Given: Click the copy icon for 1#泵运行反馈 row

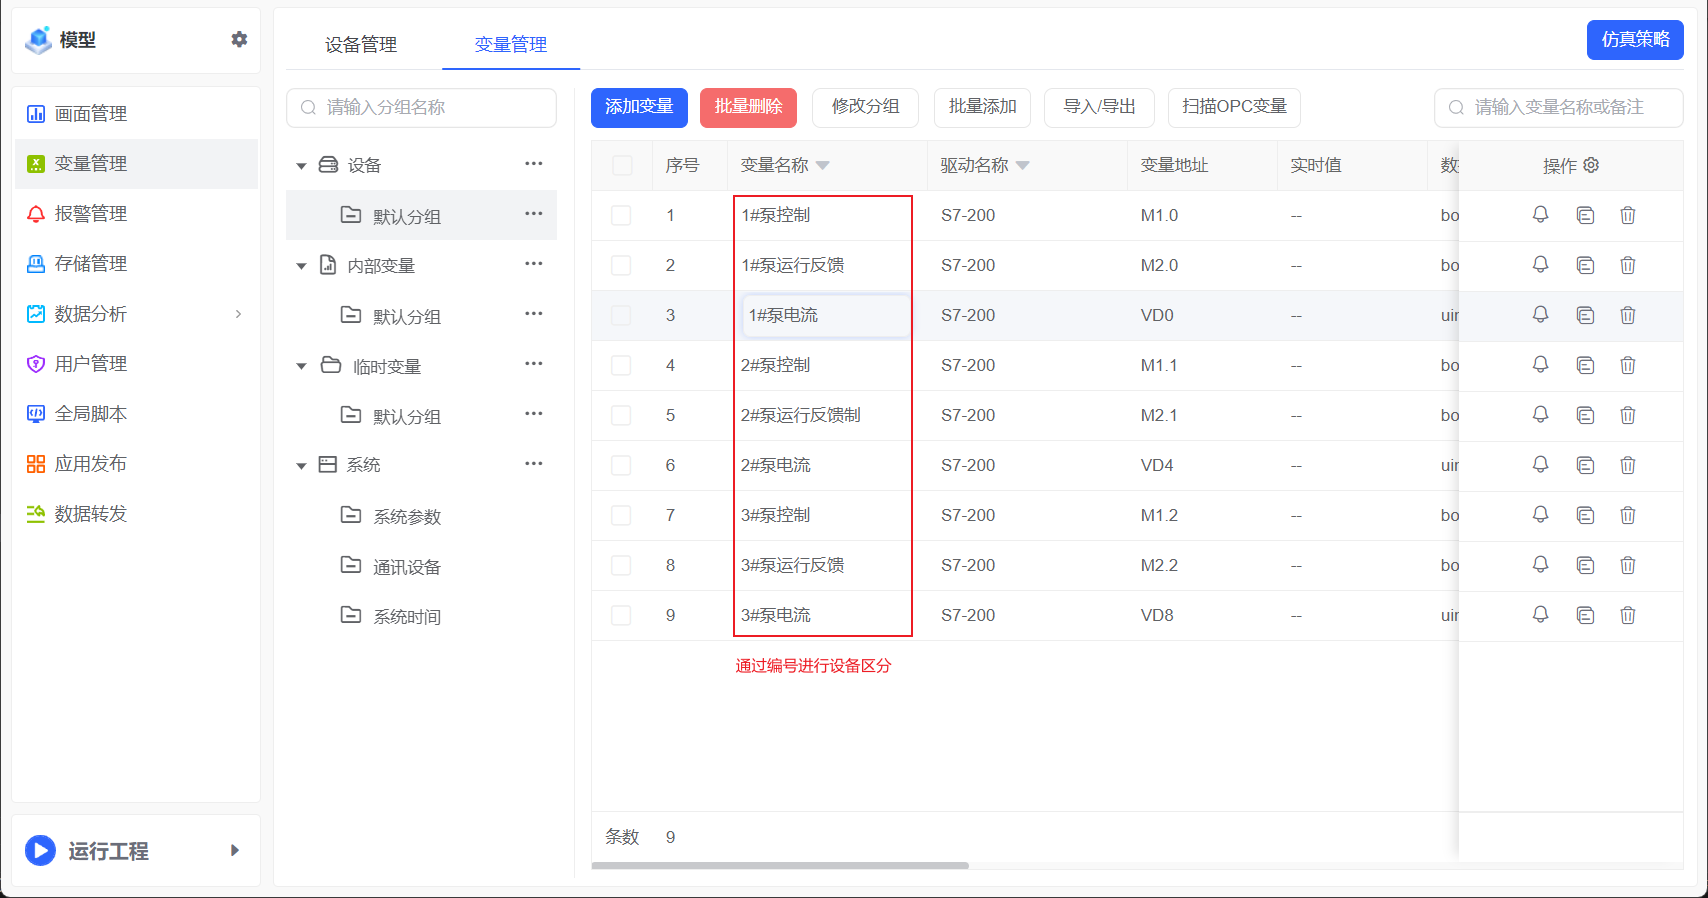Looking at the screenshot, I should coord(1585,265).
